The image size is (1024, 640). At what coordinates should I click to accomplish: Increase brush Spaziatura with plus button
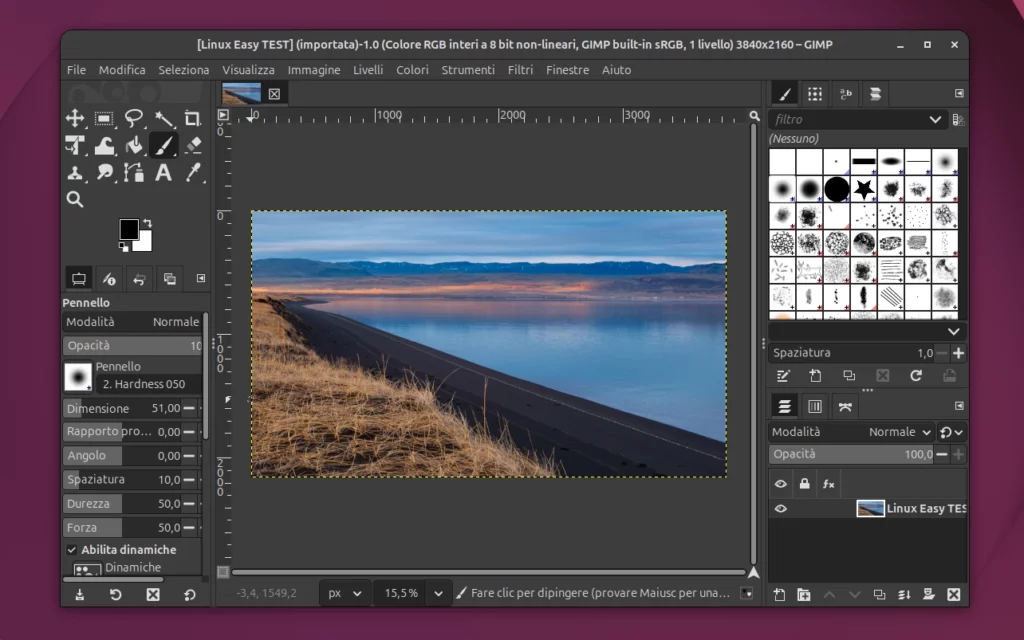958,353
